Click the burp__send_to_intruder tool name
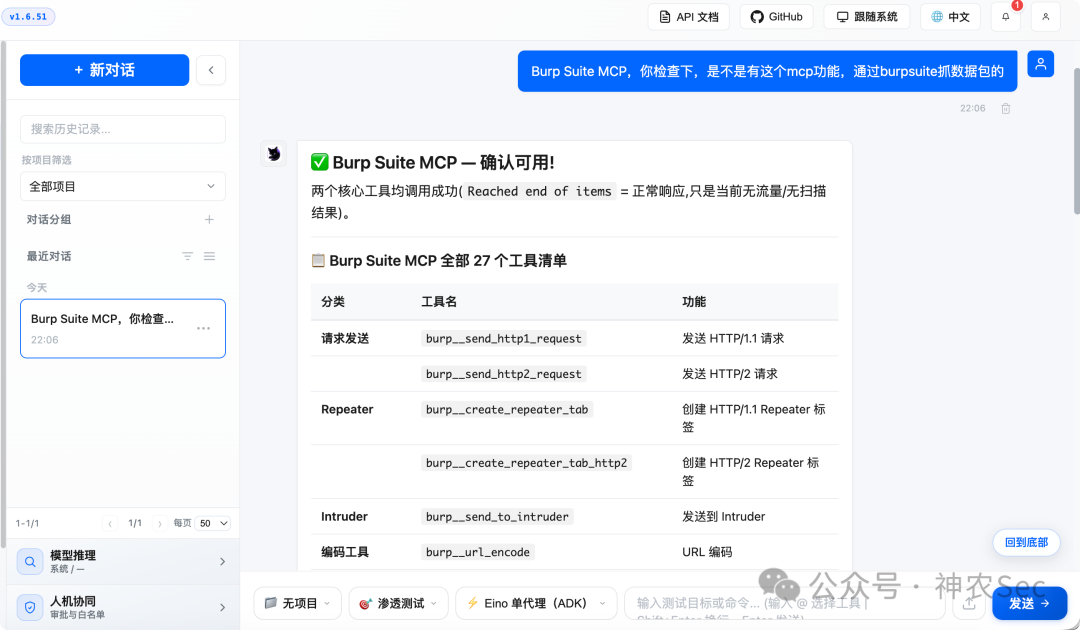 click(x=497, y=517)
